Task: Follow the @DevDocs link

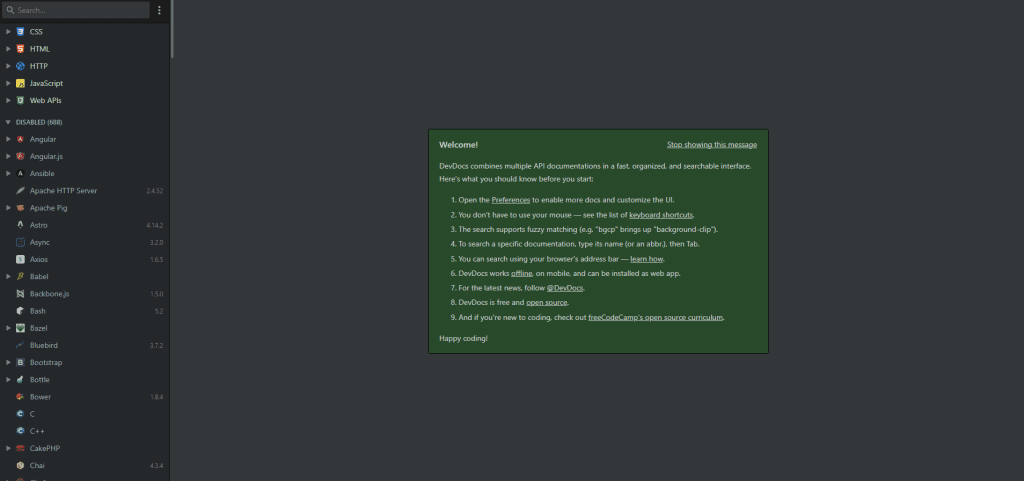Action: 565,288
